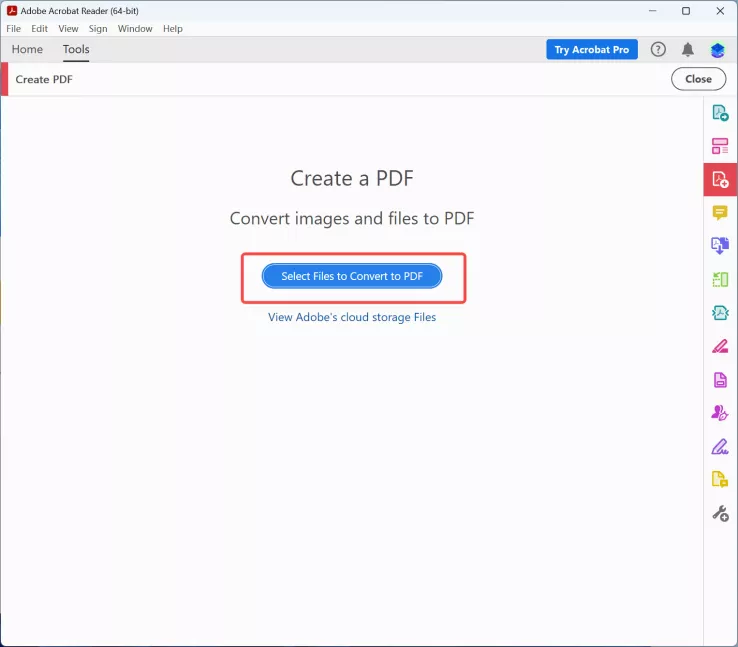This screenshot has width=738, height=647.
Task: Close the Create PDF tool panel
Action: click(698, 79)
